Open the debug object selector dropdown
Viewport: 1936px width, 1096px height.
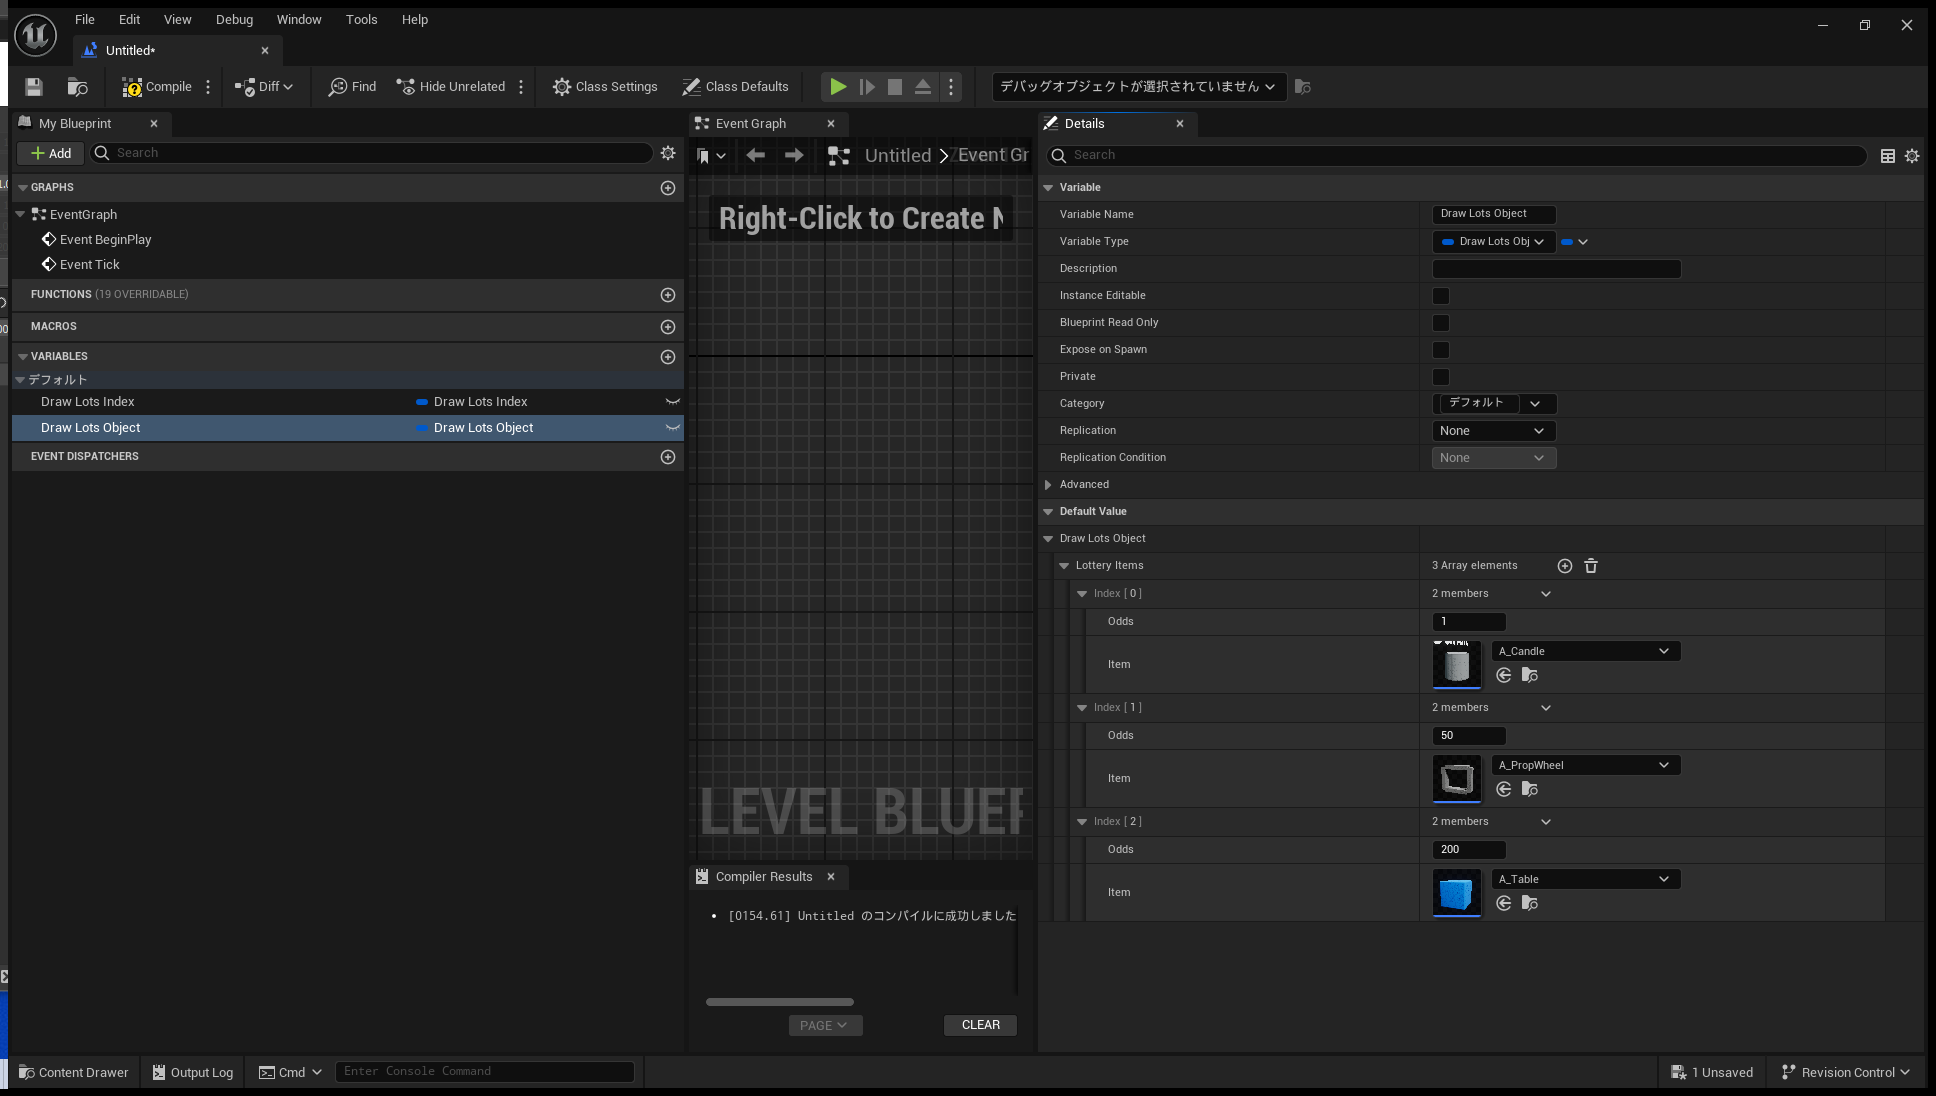(x=1138, y=87)
